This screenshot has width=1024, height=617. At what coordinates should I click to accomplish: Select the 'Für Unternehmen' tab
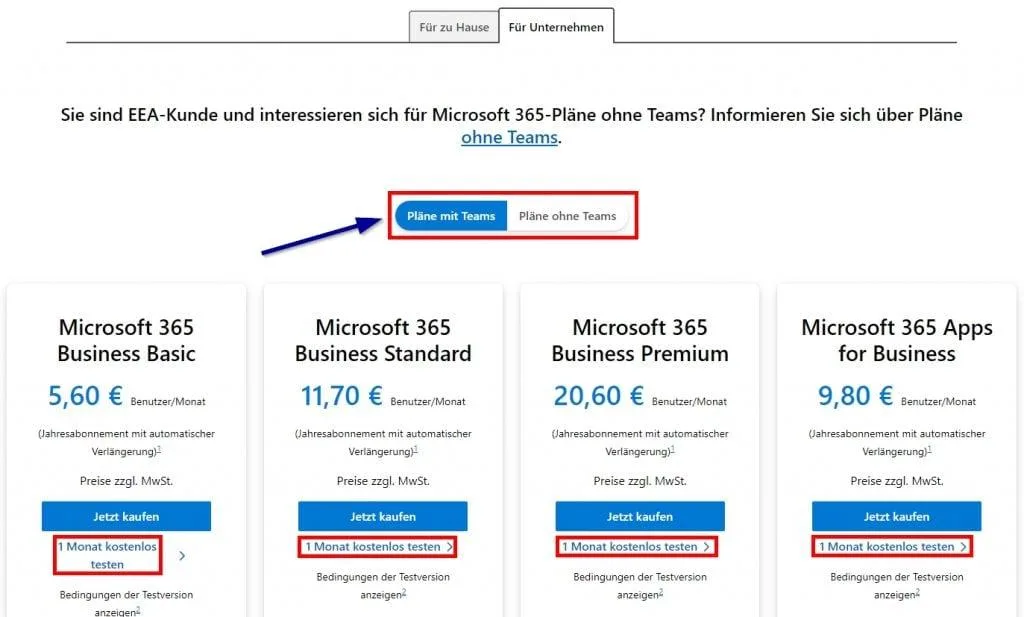(556, 27)
